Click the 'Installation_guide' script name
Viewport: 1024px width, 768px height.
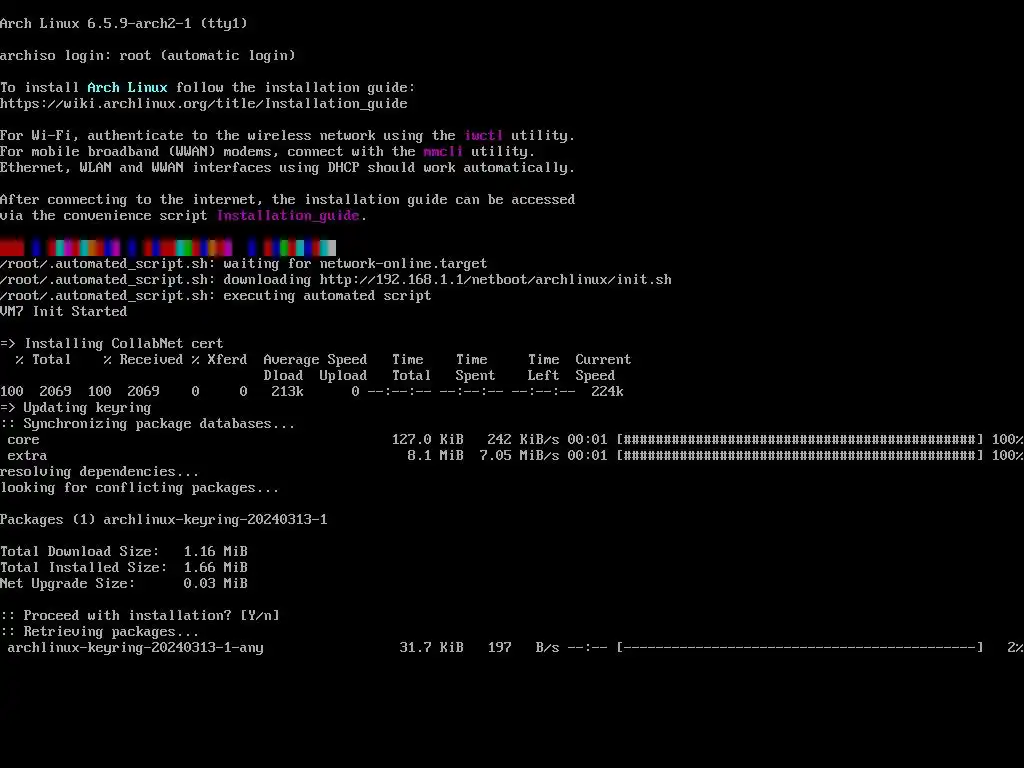(288, 216)
